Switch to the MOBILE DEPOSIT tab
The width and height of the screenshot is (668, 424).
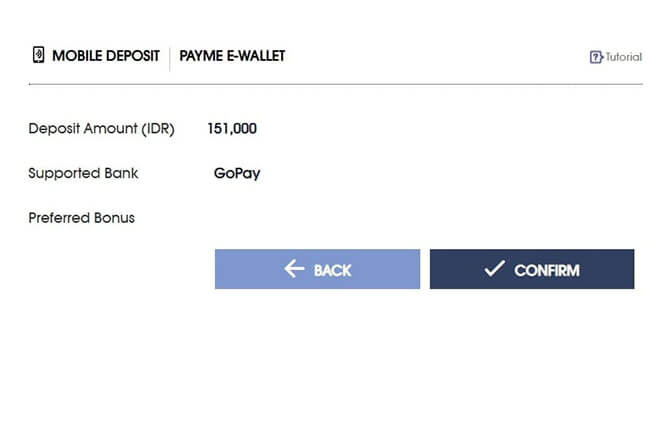coord(106,56)
